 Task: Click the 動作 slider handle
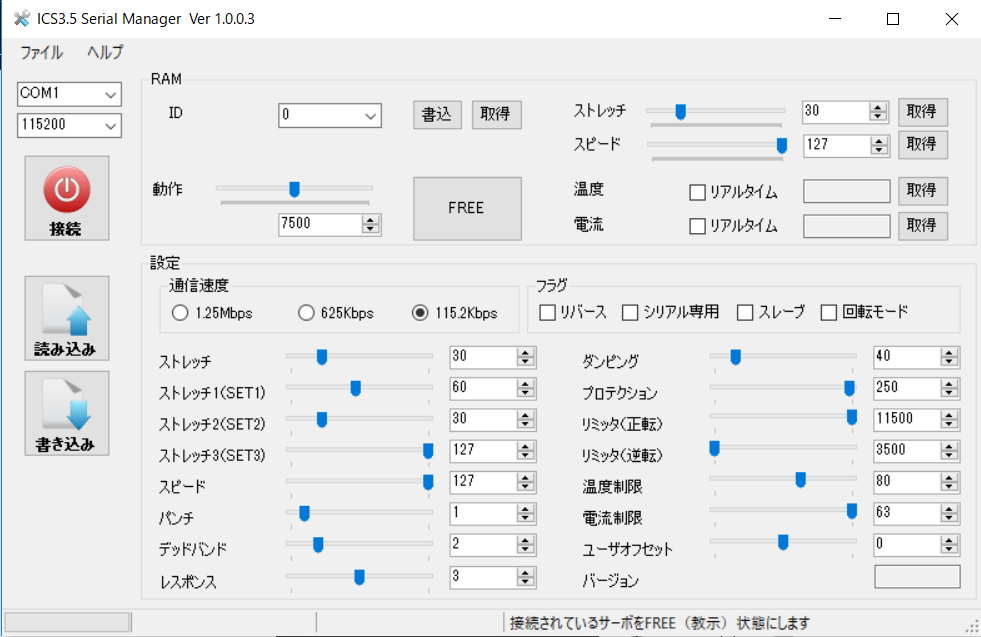(294, 189)
